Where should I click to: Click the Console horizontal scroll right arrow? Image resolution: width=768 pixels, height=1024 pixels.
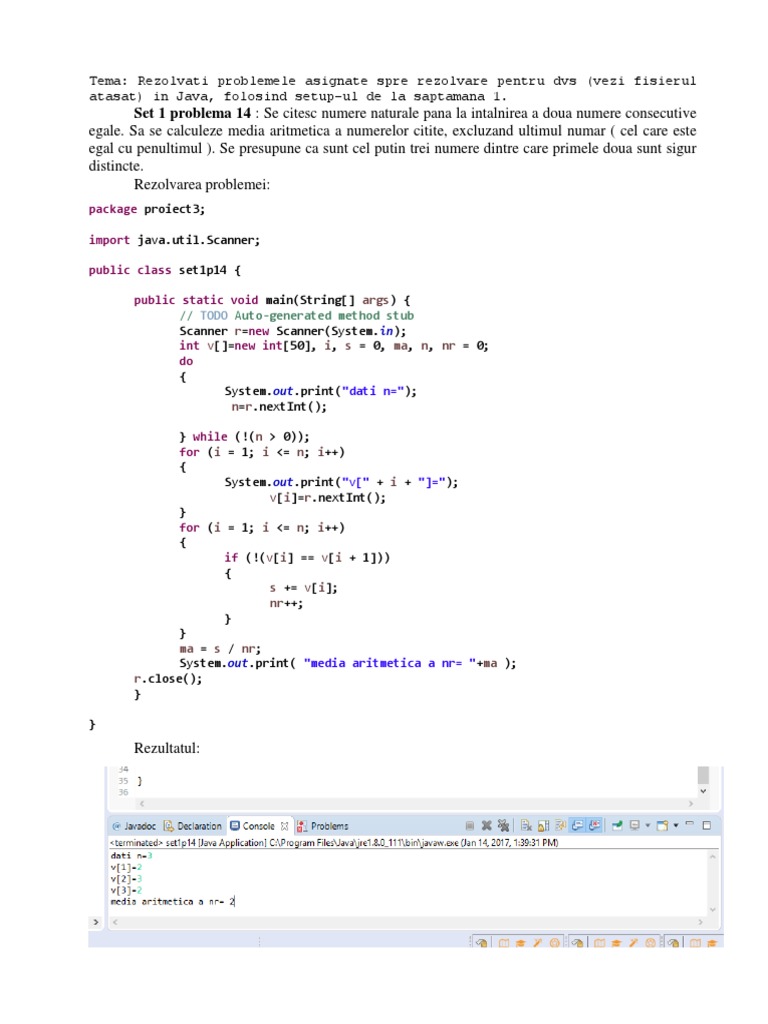click(700, 922)
